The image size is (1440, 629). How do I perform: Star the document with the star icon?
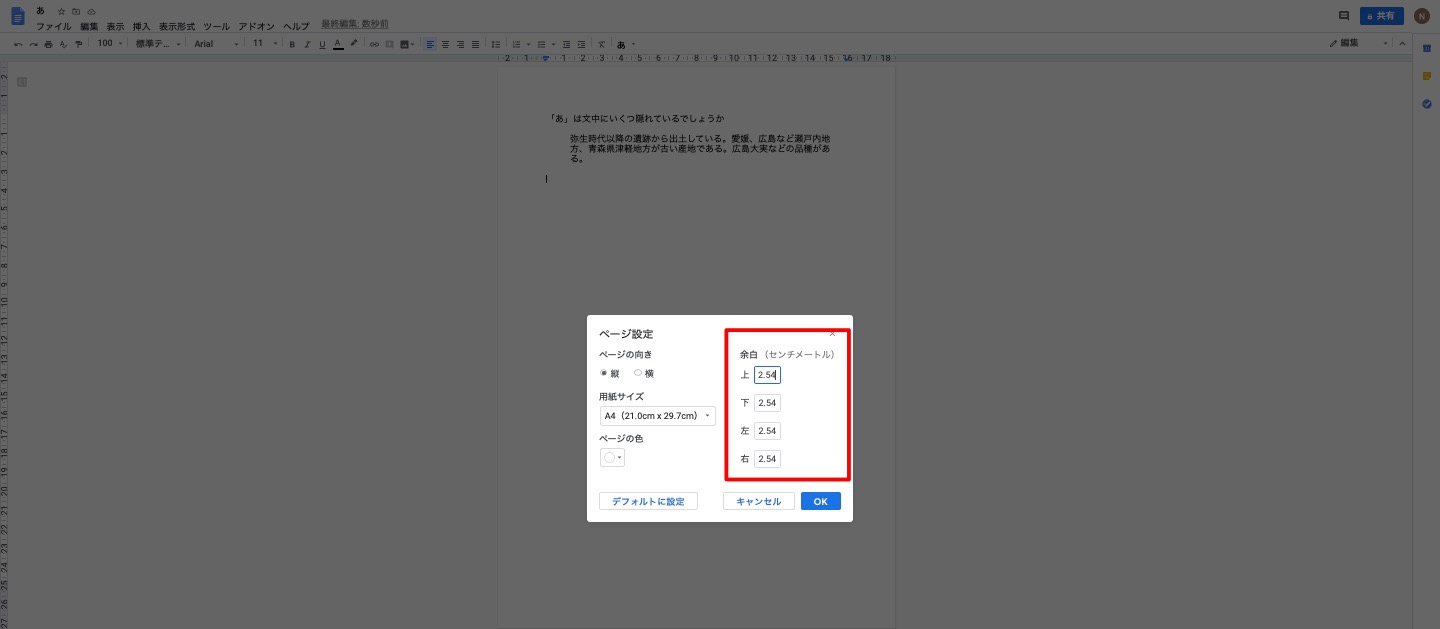tap(61, 11)
